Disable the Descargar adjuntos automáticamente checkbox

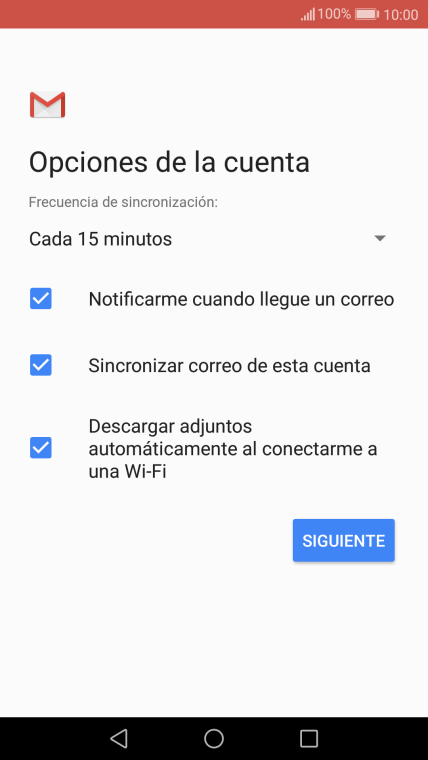(41, 448)
